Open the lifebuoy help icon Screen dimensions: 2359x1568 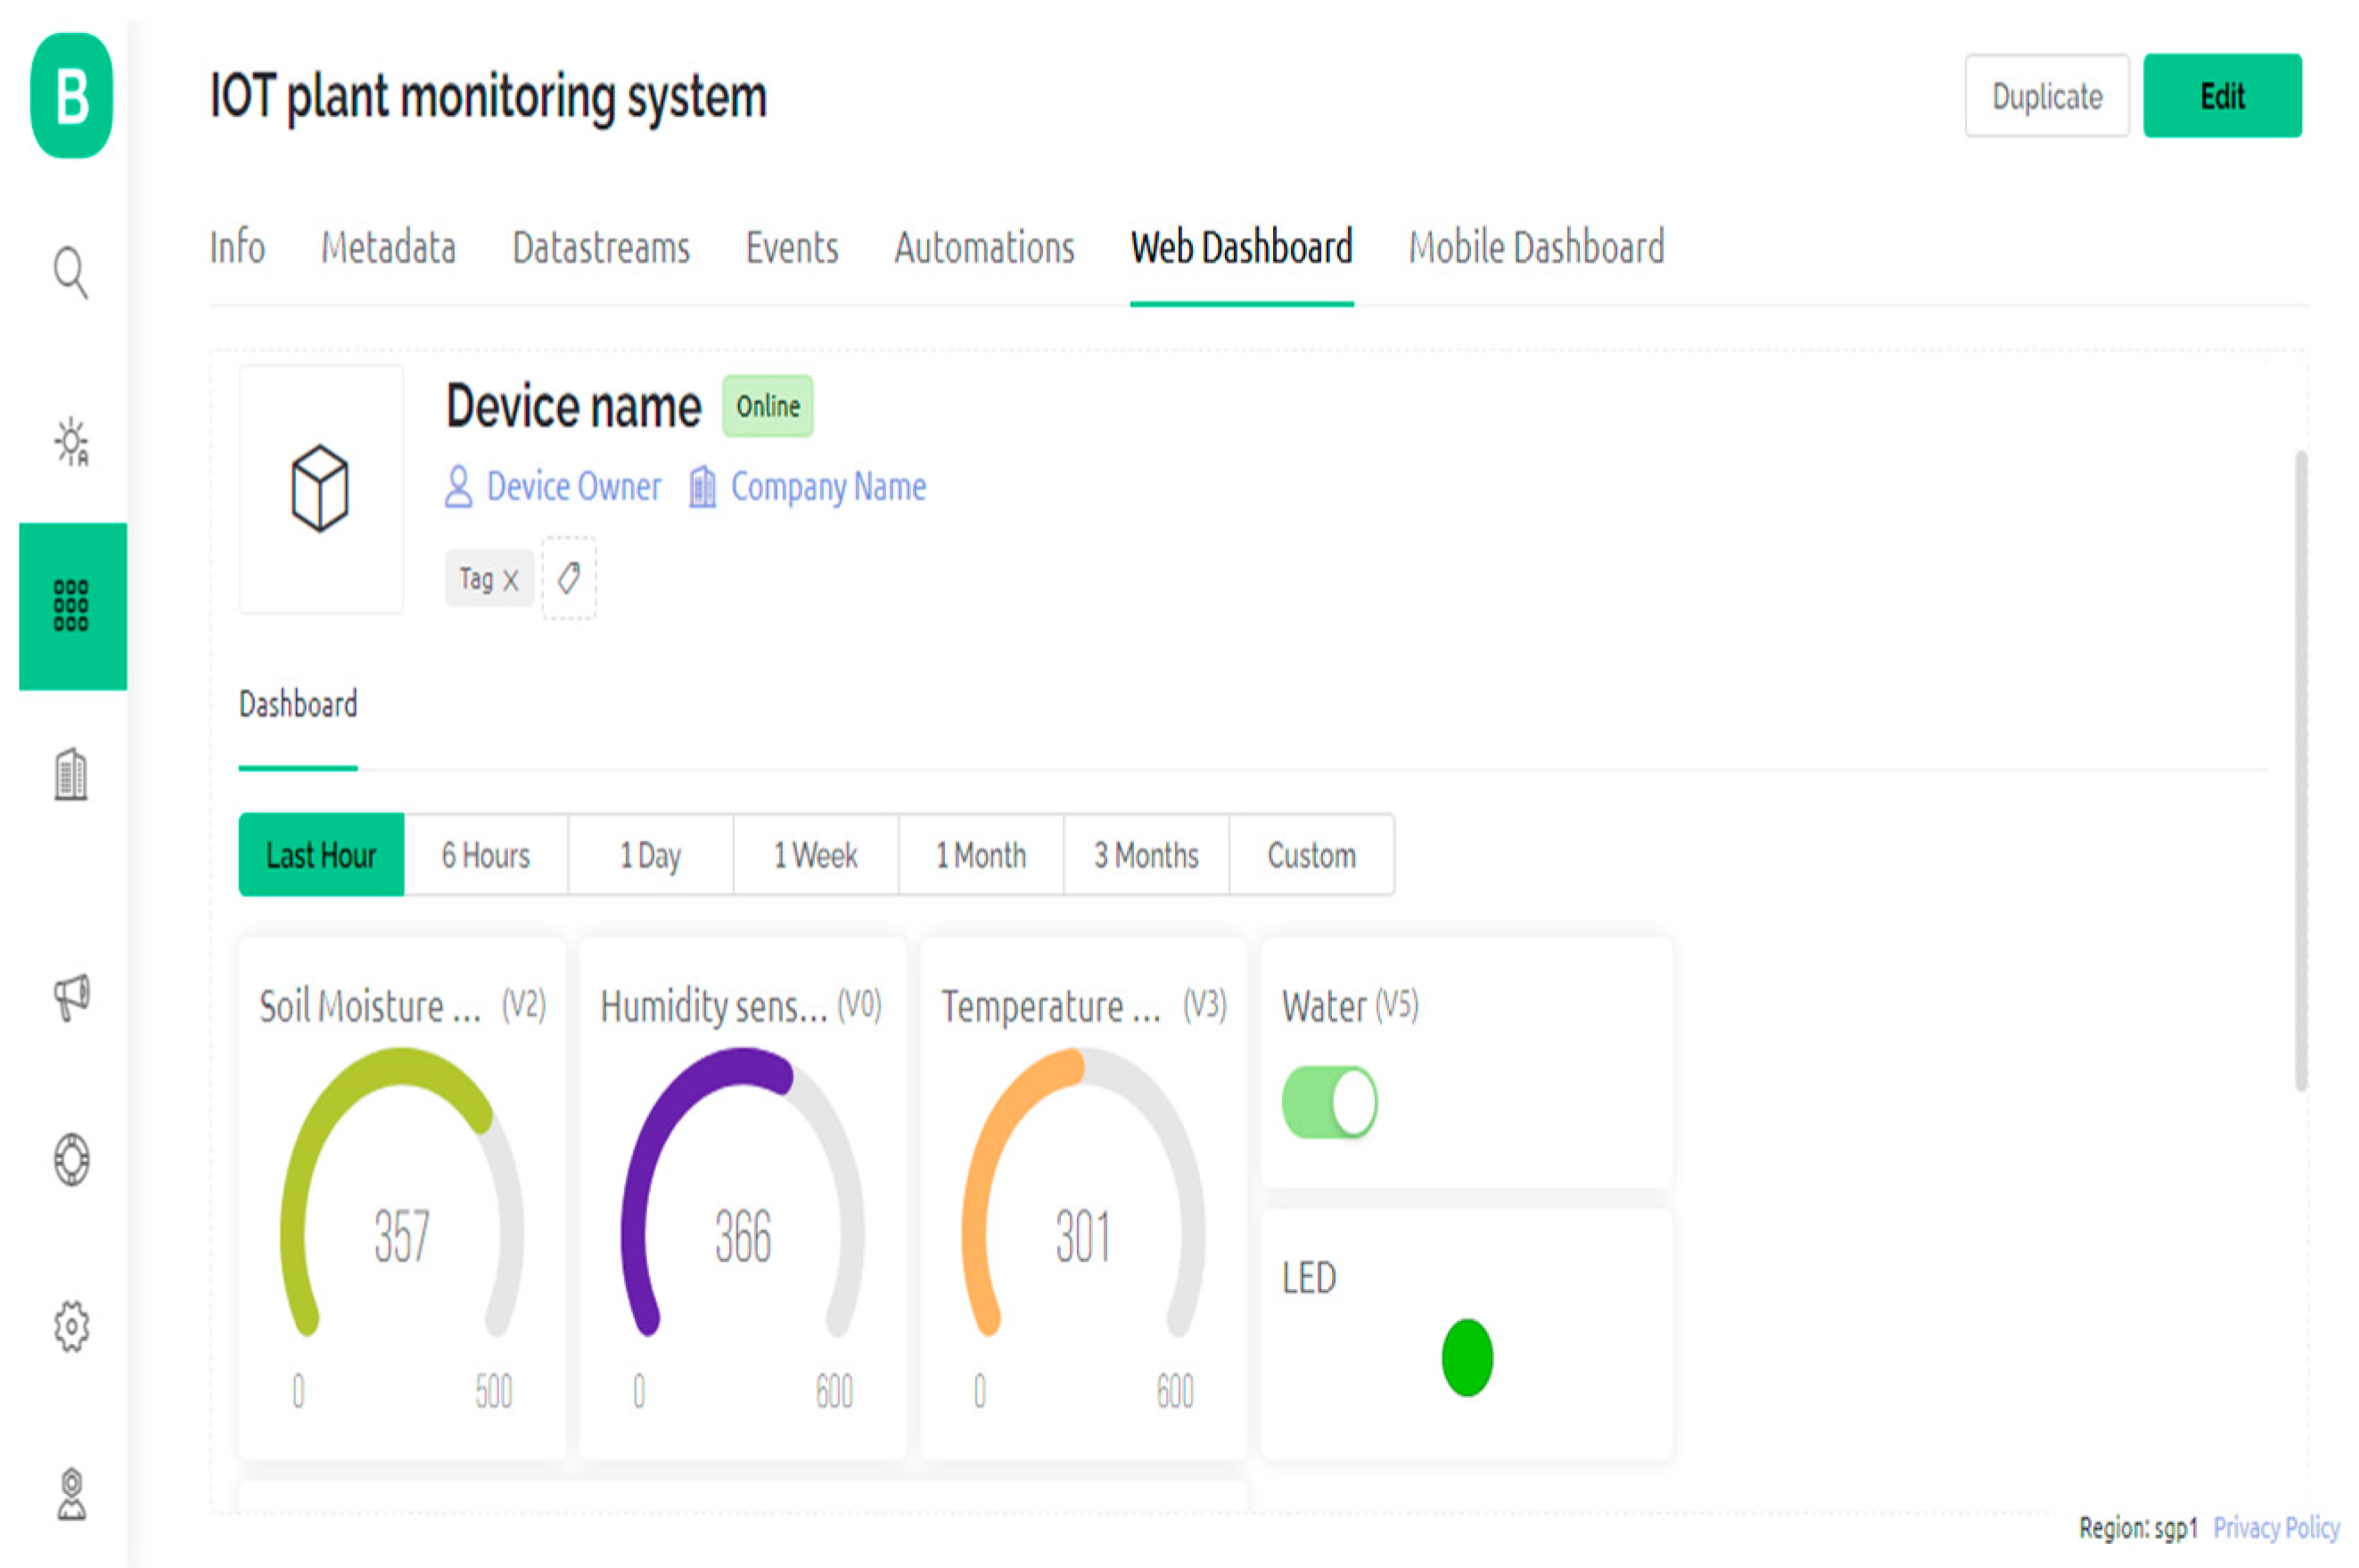click(71, 1160)
